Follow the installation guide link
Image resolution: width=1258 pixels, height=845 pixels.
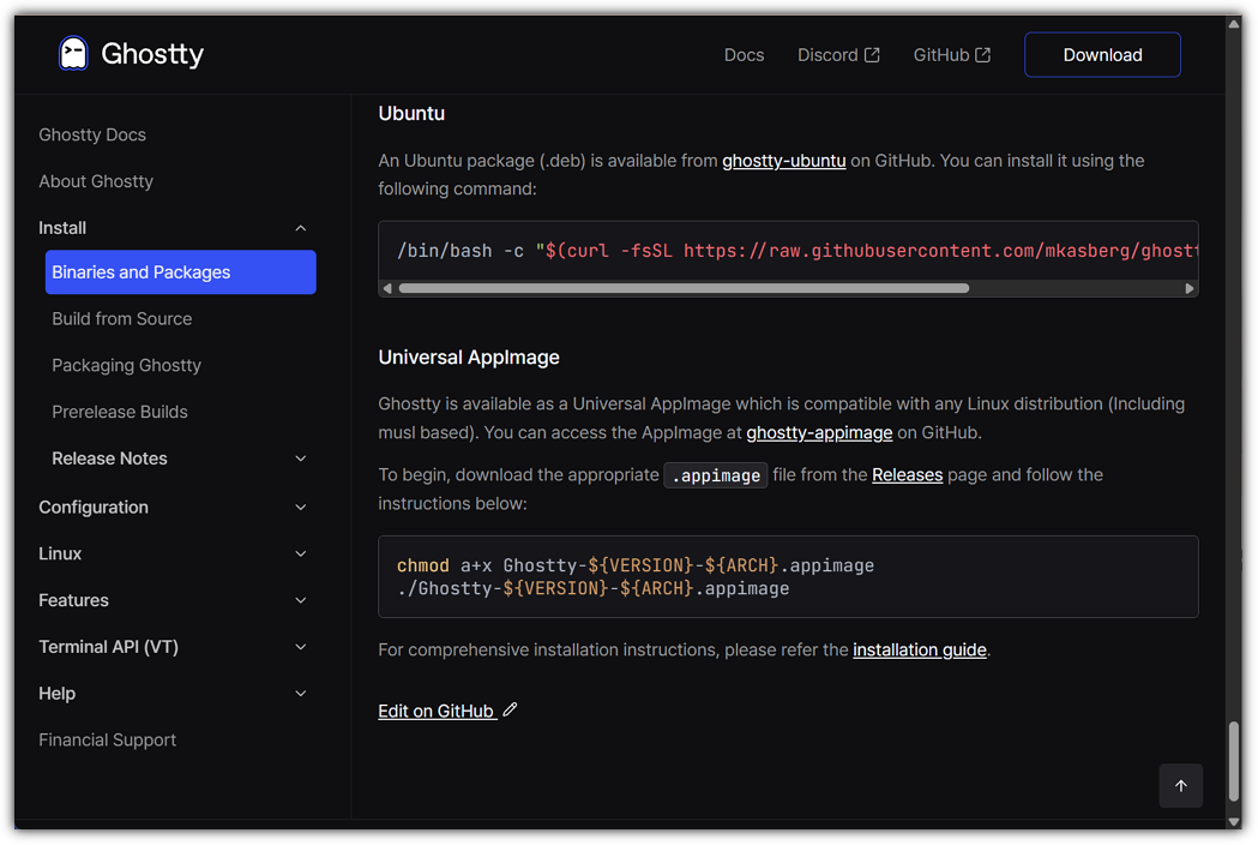919,650
